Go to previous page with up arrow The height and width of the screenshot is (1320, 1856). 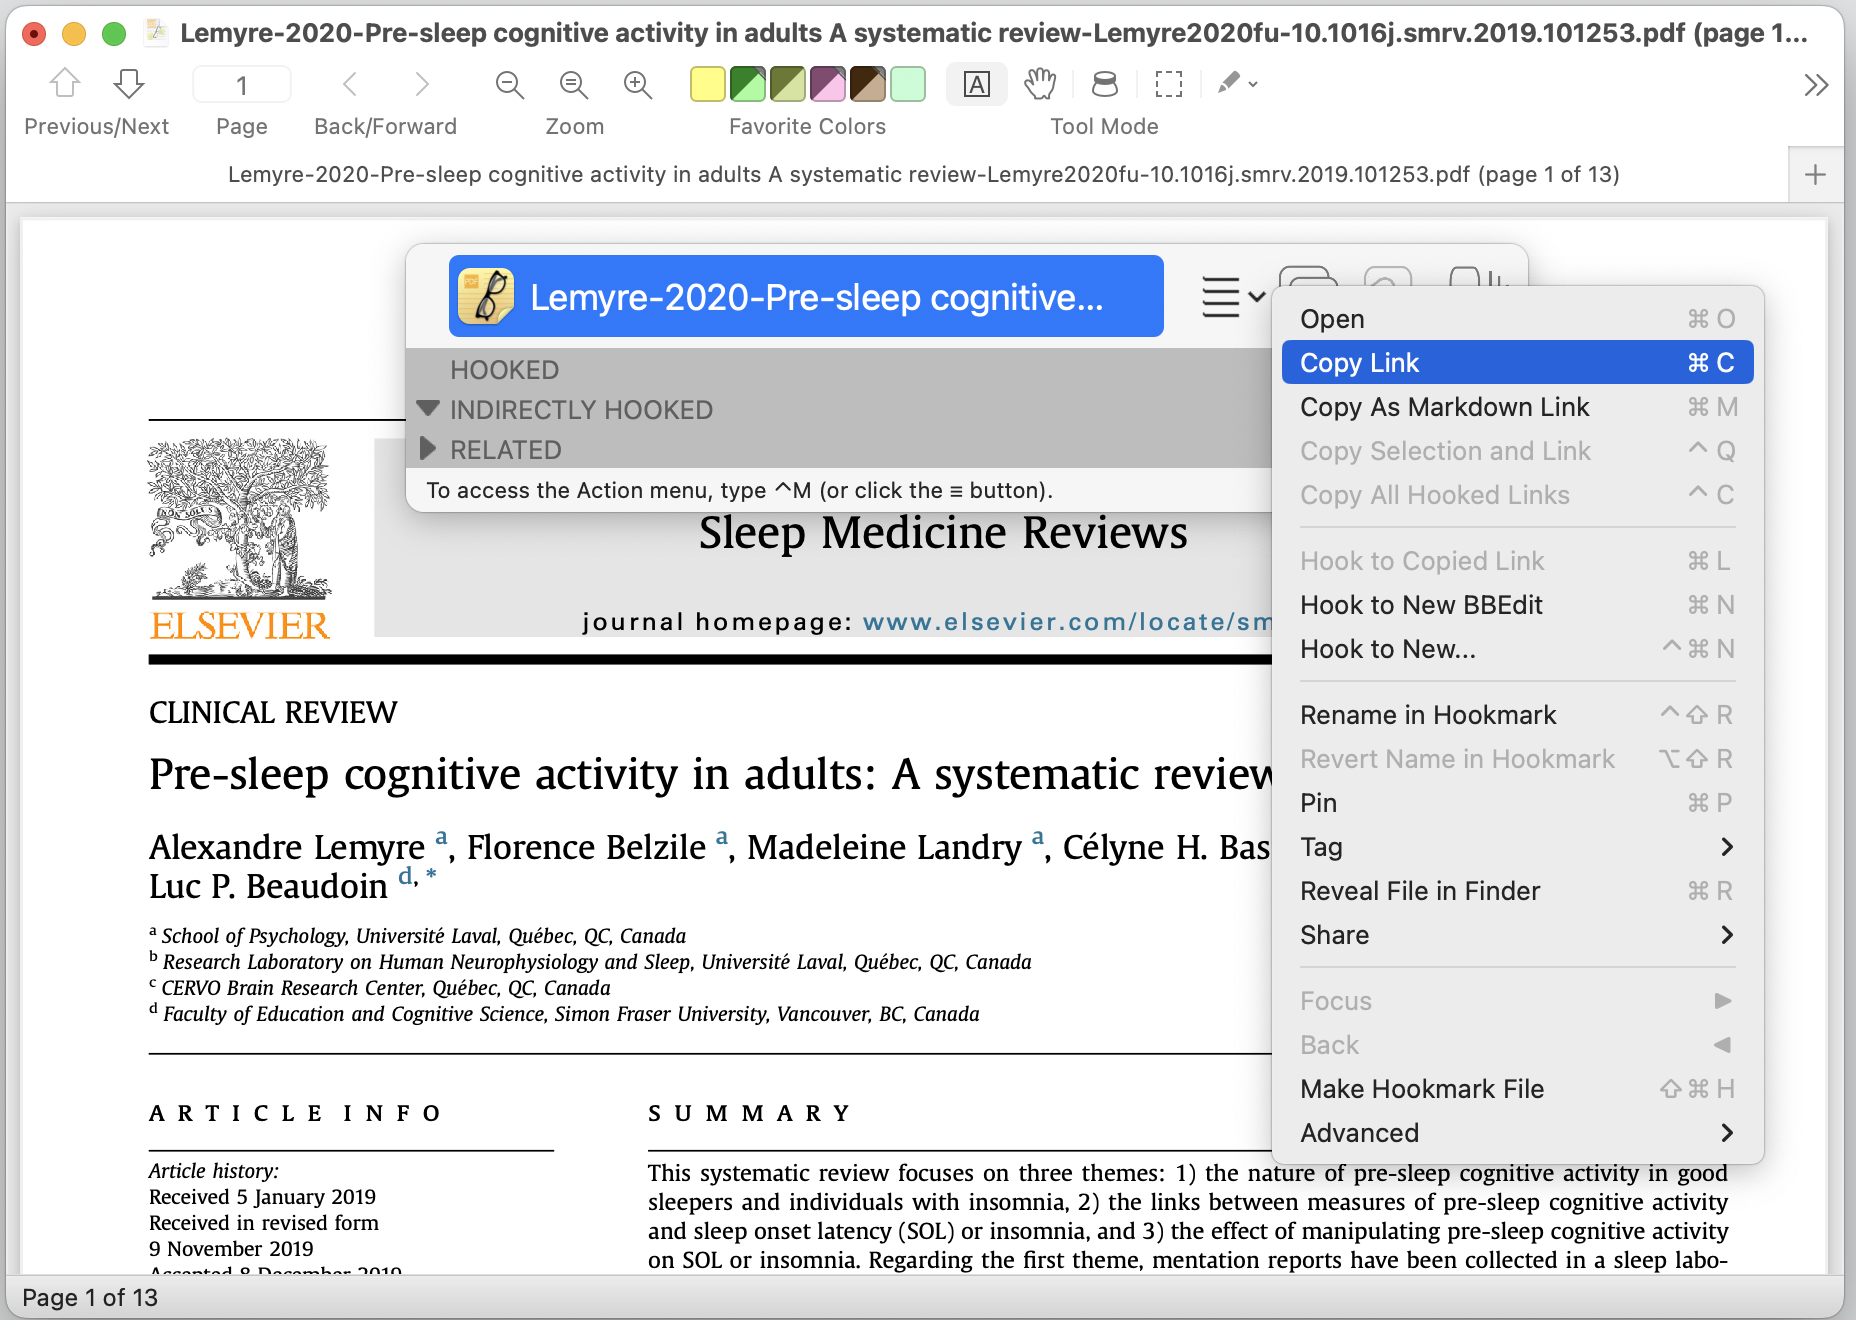point(65,84)
